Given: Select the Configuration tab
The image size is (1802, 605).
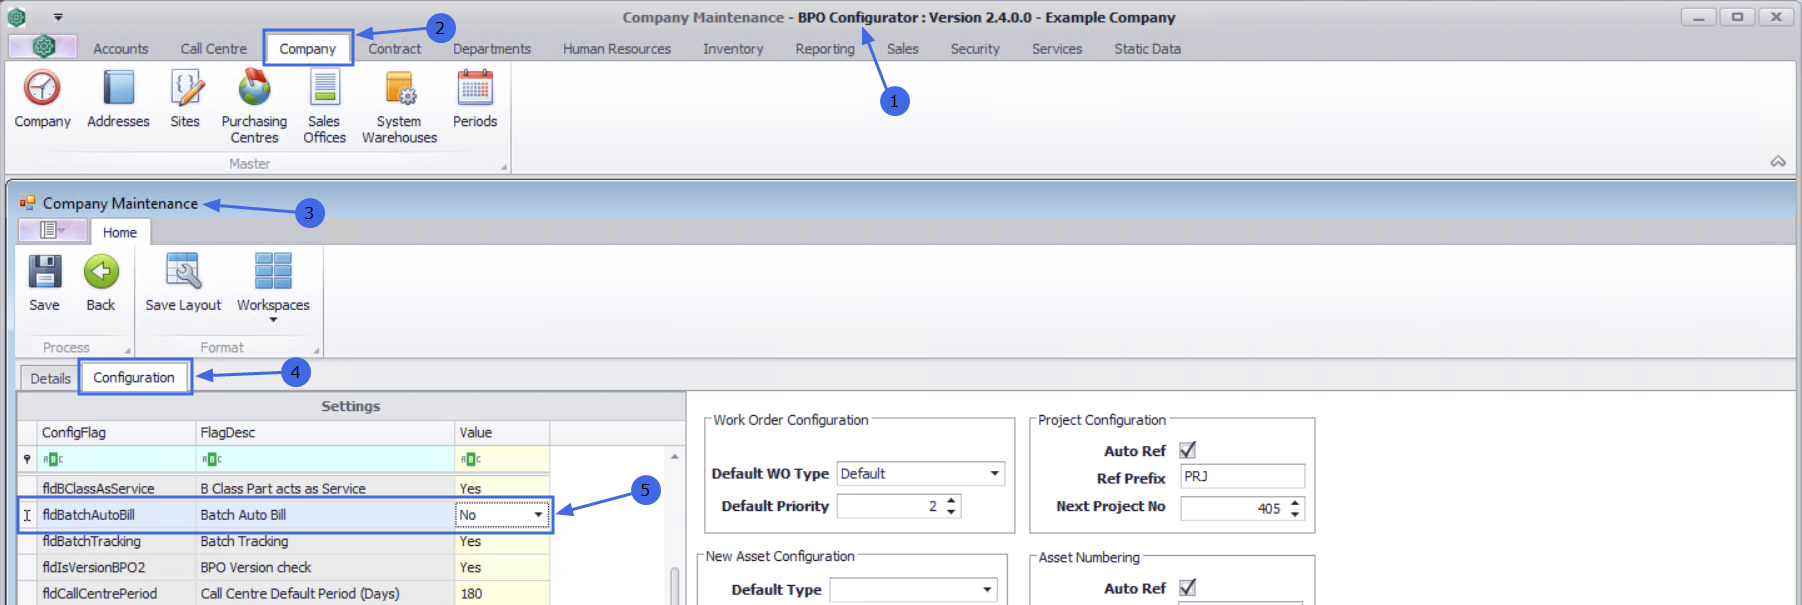Looking at the screenshot, I should point(134,377).
